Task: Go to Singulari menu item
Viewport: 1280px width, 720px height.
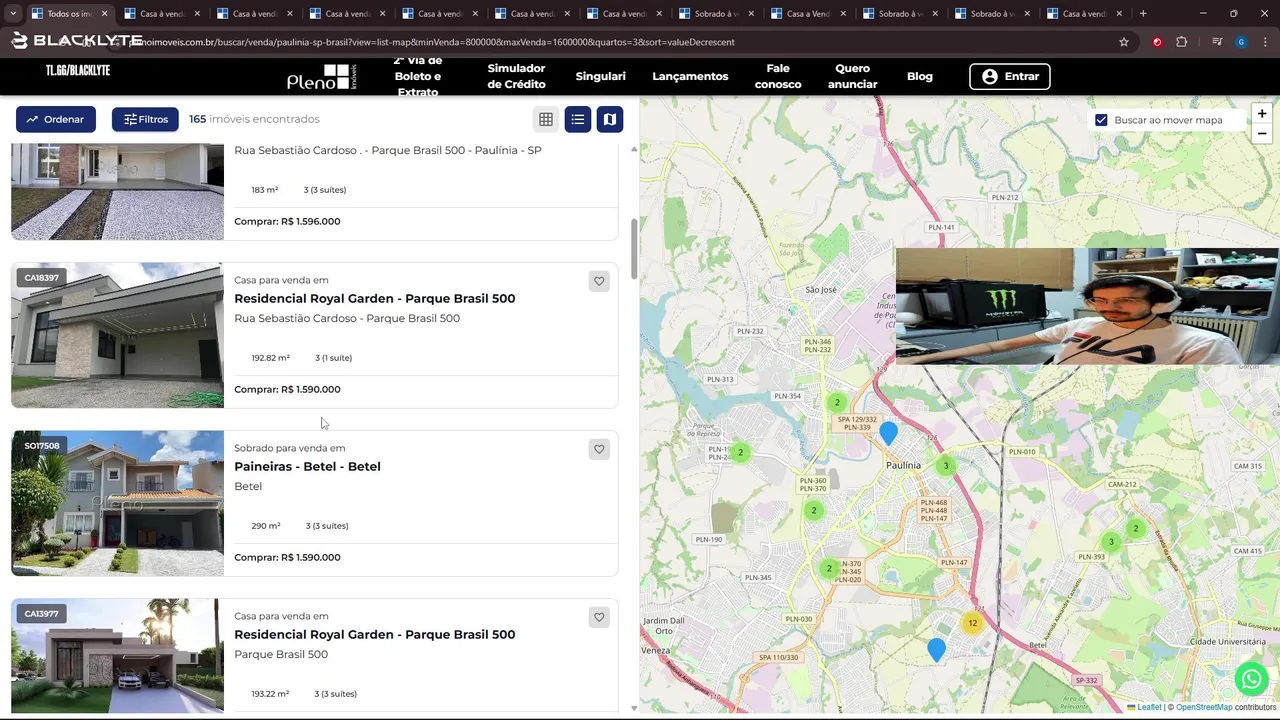Action: tap(600, 76)
